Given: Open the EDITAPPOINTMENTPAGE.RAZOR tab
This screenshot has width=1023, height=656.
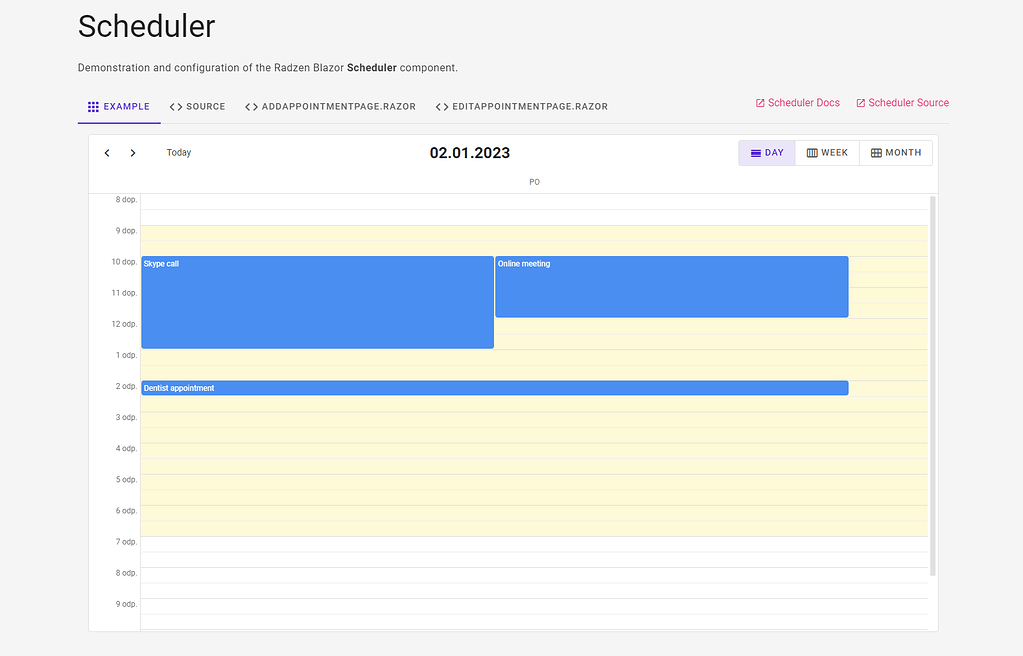Looking at the screenshot, I should (x=521, y=104).
